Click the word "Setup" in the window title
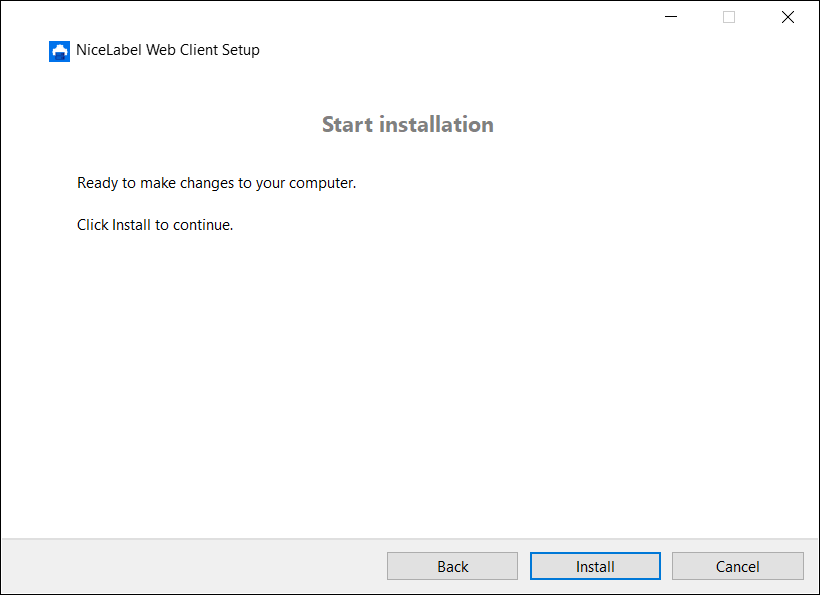 pos(238,50)
